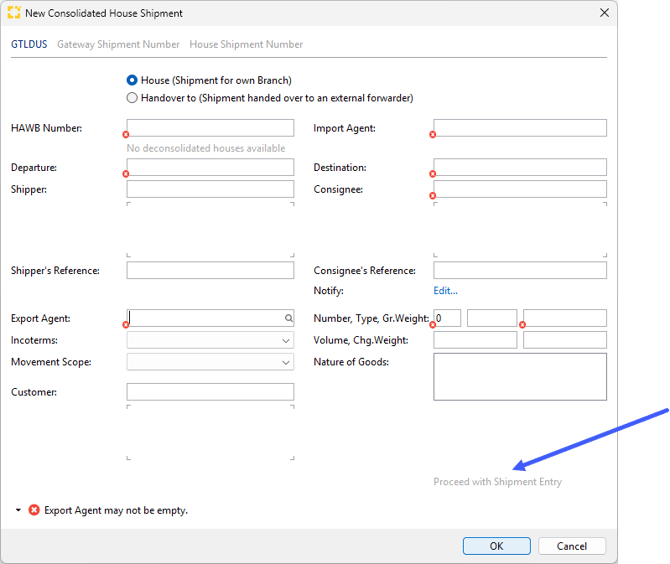Image resolution: width=670 pixels, height=564 pixels.
Task: Open Notify Edit... link
Action: point(445,291)
